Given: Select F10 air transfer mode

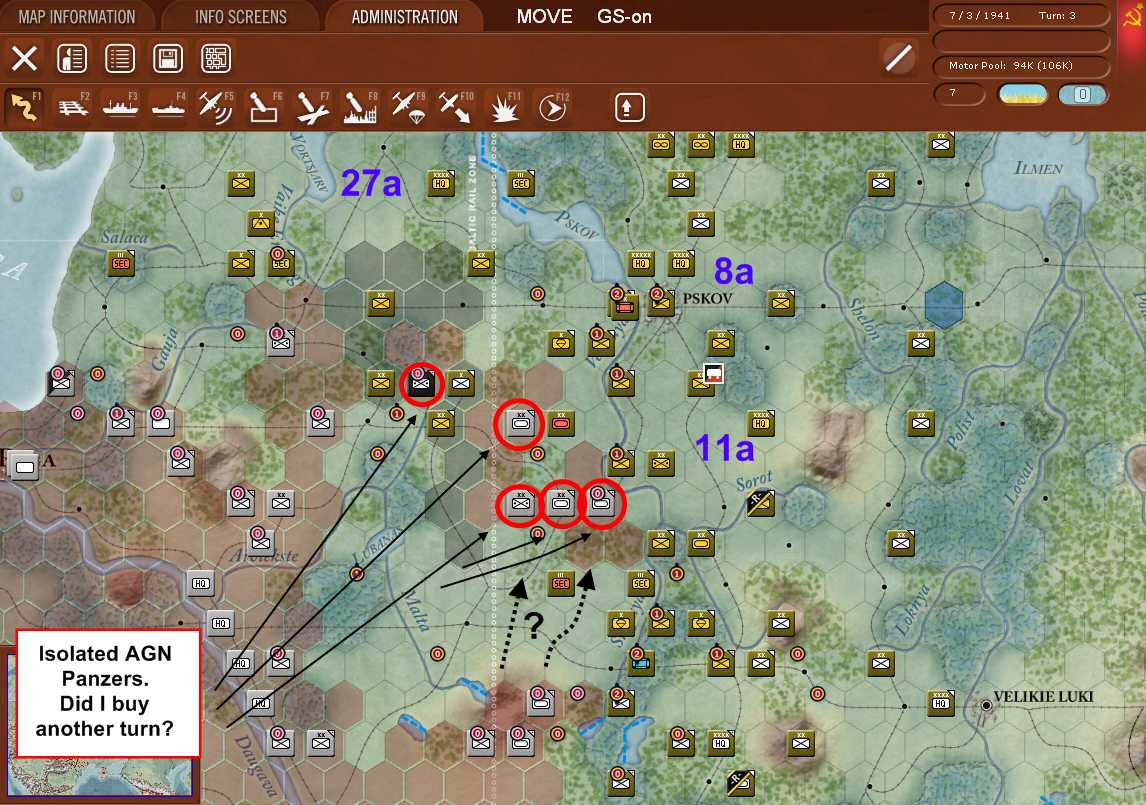Looking at the screenshot, I should 456,107.
